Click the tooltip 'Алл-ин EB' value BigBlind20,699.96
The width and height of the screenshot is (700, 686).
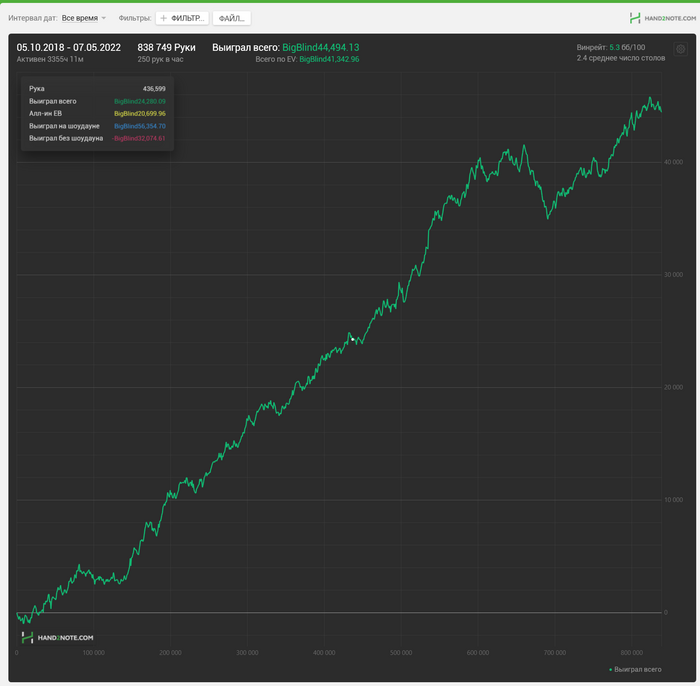tap(140, 114)
